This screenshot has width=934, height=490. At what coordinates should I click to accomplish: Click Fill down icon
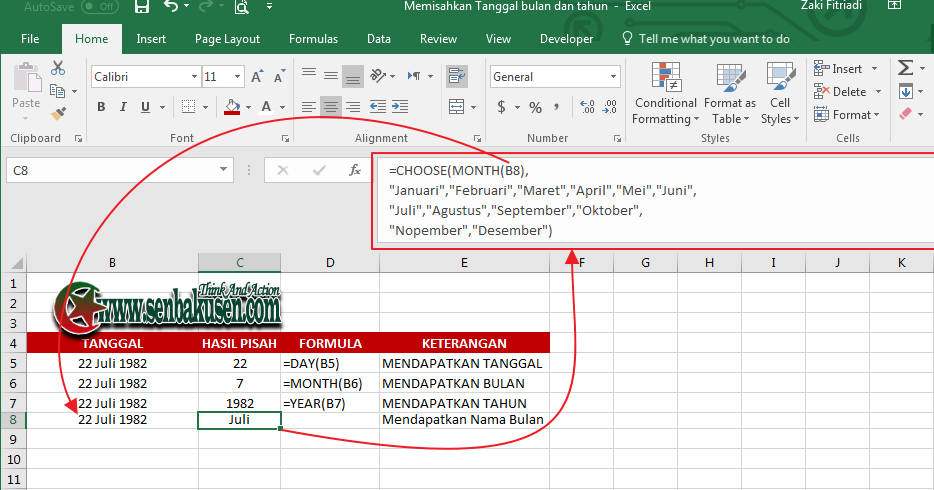906,91
